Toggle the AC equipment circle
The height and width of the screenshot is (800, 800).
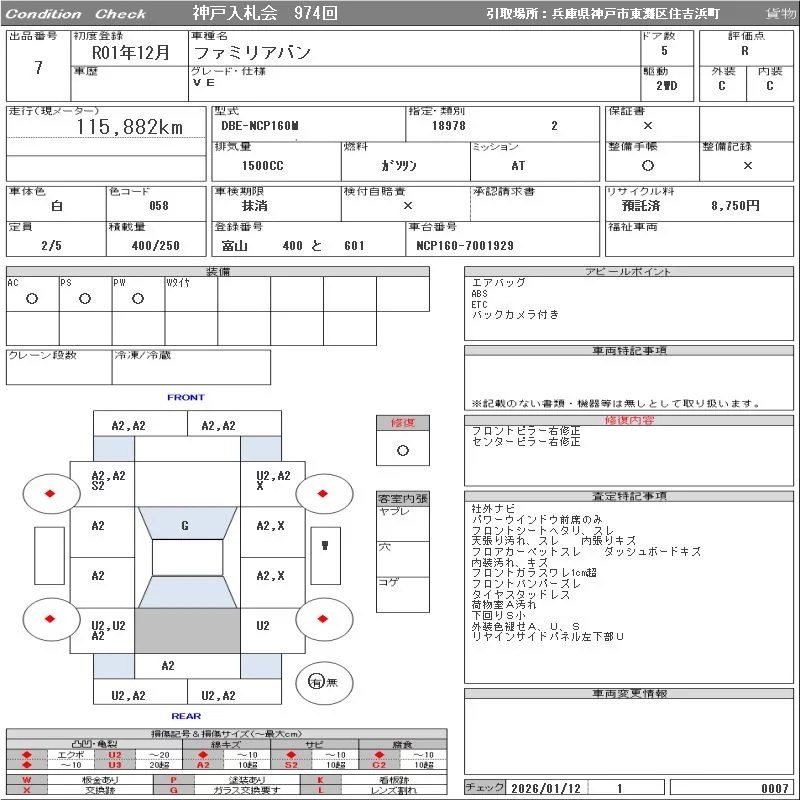tap(32, 298)
